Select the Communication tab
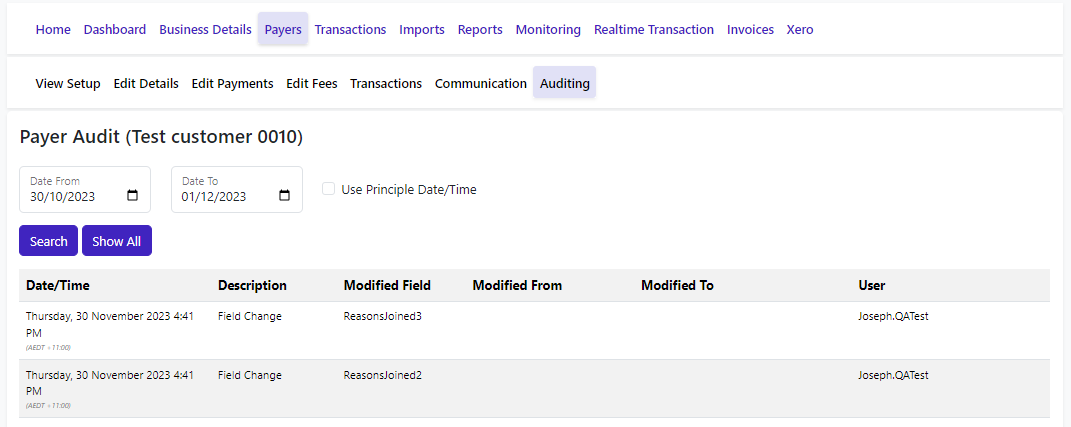 [x=481, y=84]
